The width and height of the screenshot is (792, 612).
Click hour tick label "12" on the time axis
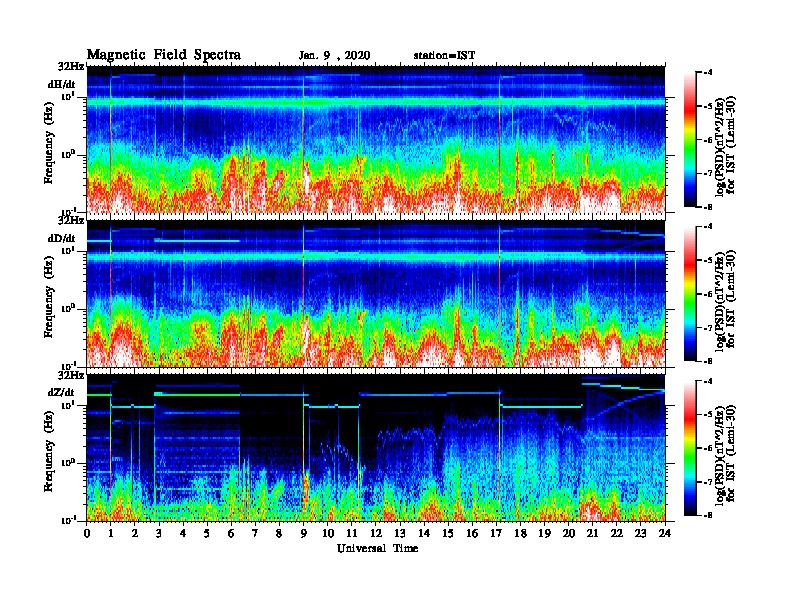[x=376, y=533]
